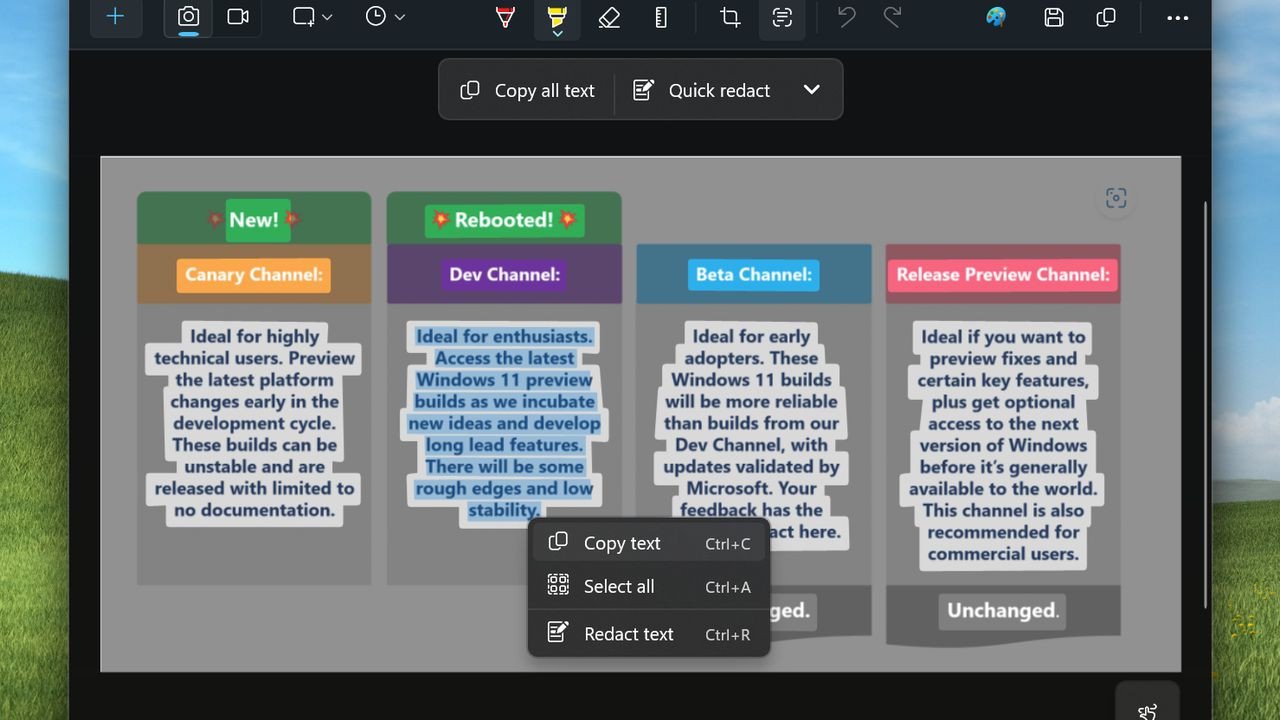1280x720 pixels.
Task: Click the vertical scrollbar beside the image
Action: 1204,405
